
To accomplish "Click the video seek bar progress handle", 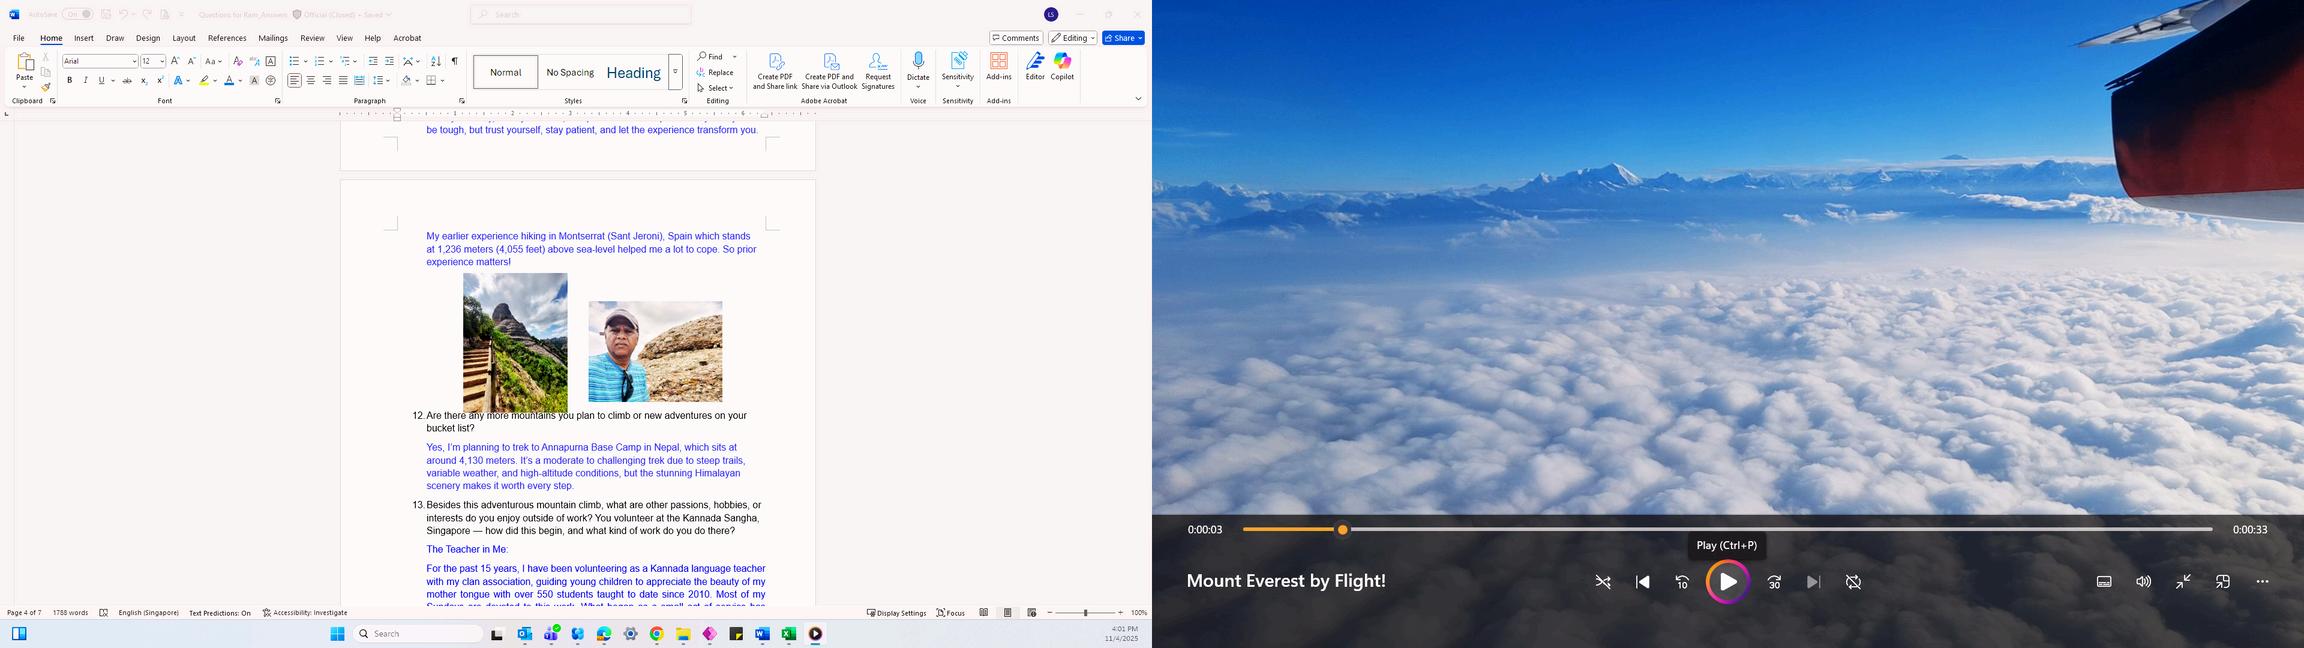I will point(1342,530).
